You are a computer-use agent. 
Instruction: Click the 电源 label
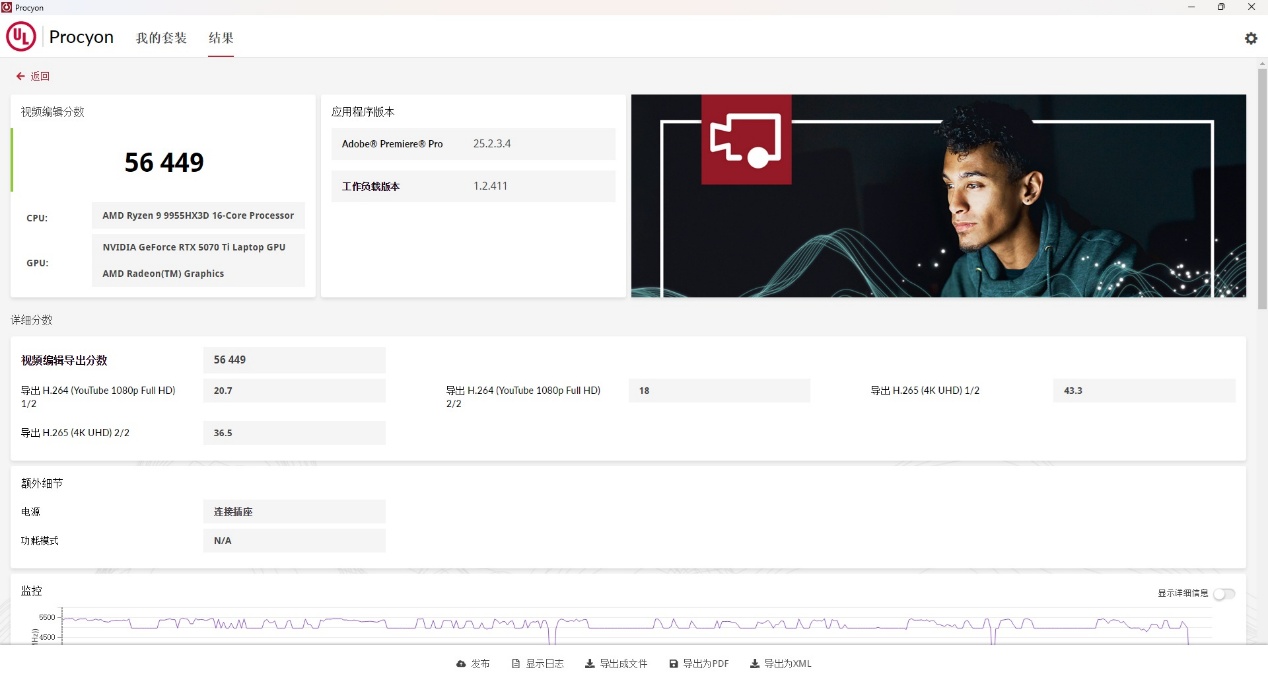31,512
